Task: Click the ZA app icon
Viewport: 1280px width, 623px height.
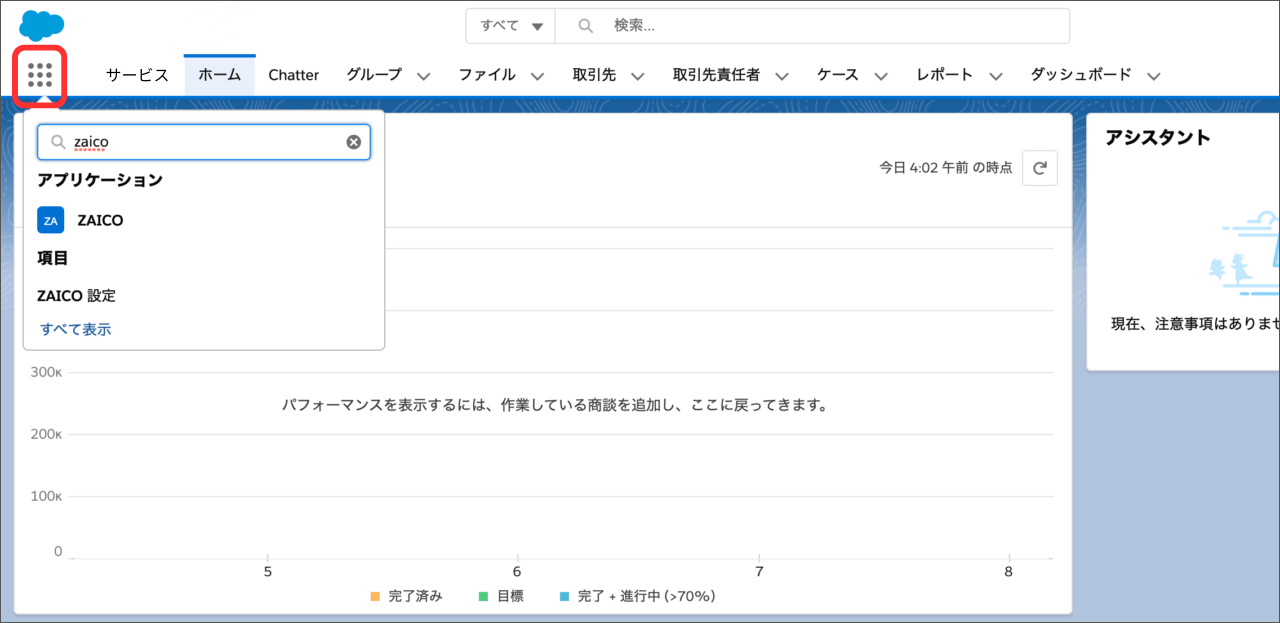Action: (x=50, y=220)
